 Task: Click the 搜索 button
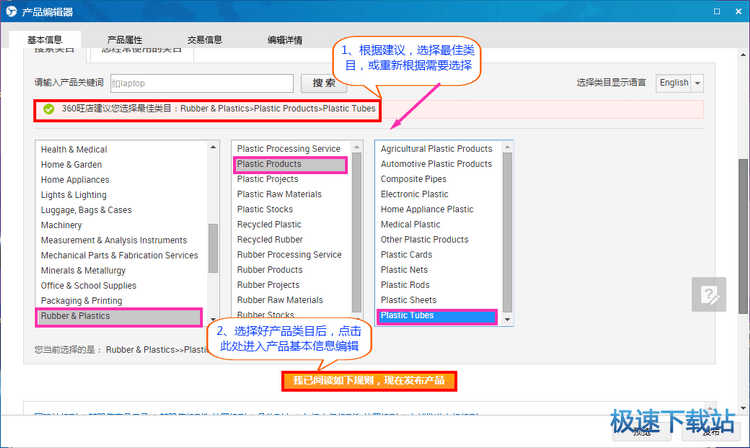pos(324,83)
